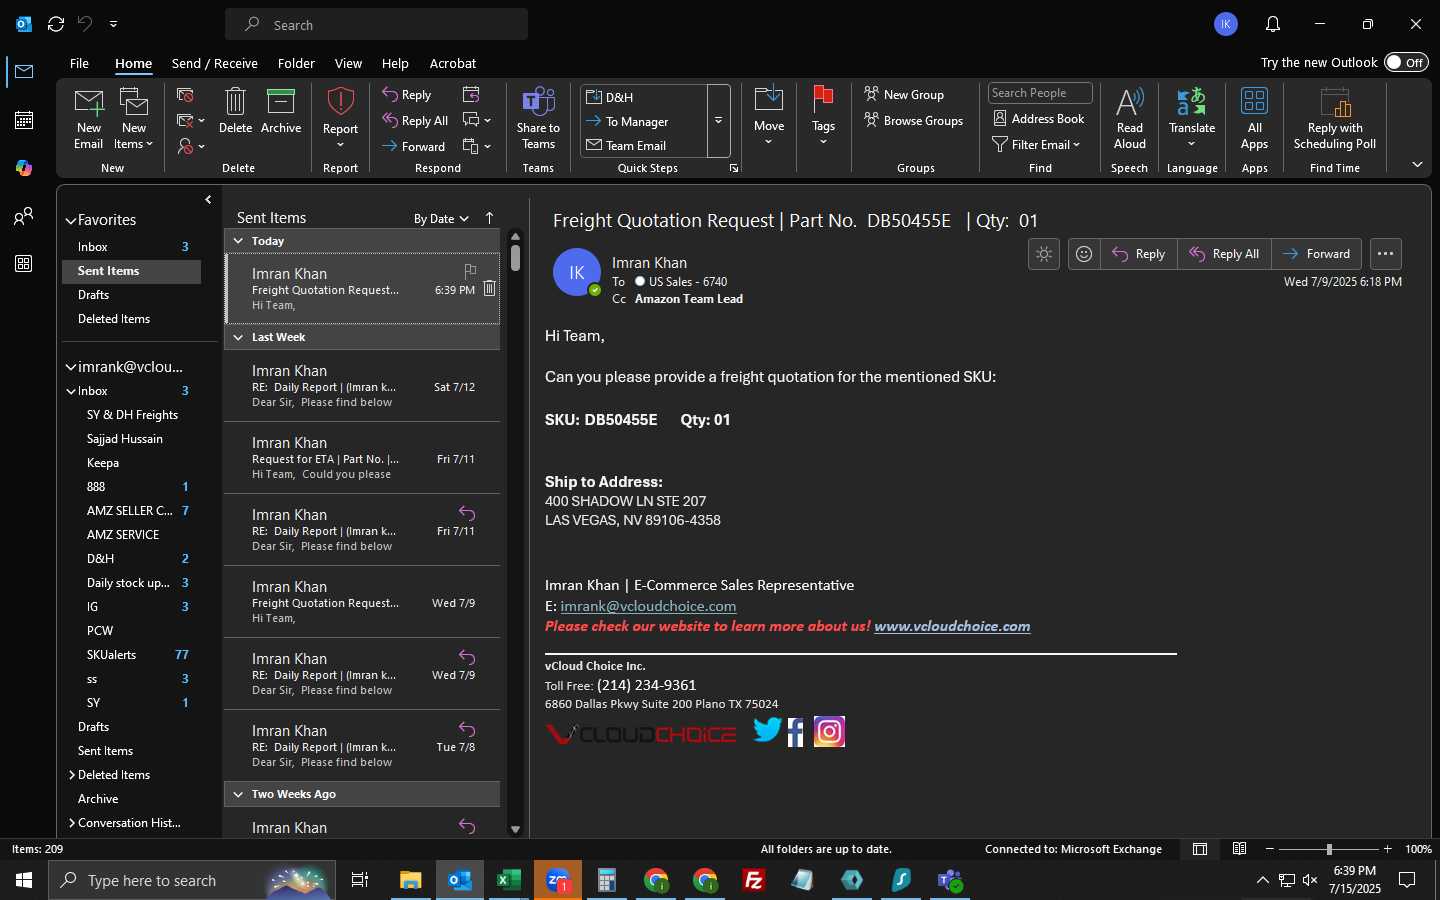
Task: Click the message list scrollbar down arrow
Action: 515,829
